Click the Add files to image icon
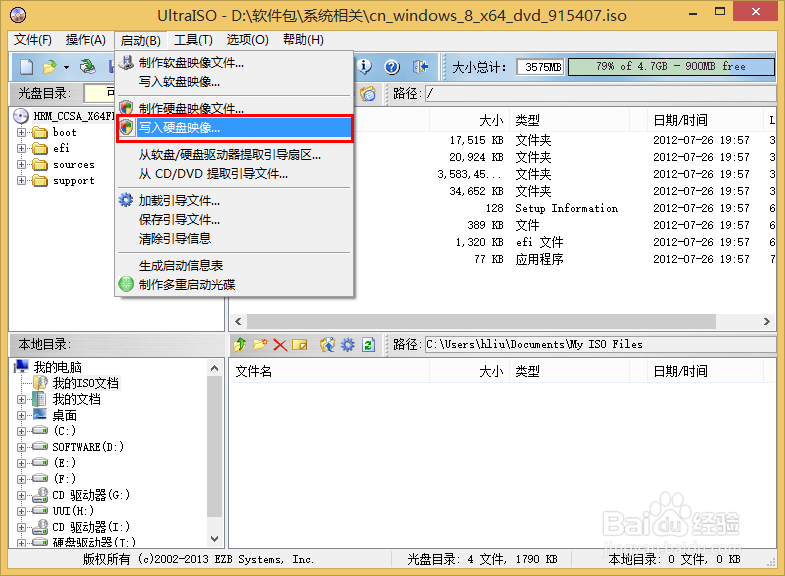Screen dimensions: 785x576 (327, 345)
